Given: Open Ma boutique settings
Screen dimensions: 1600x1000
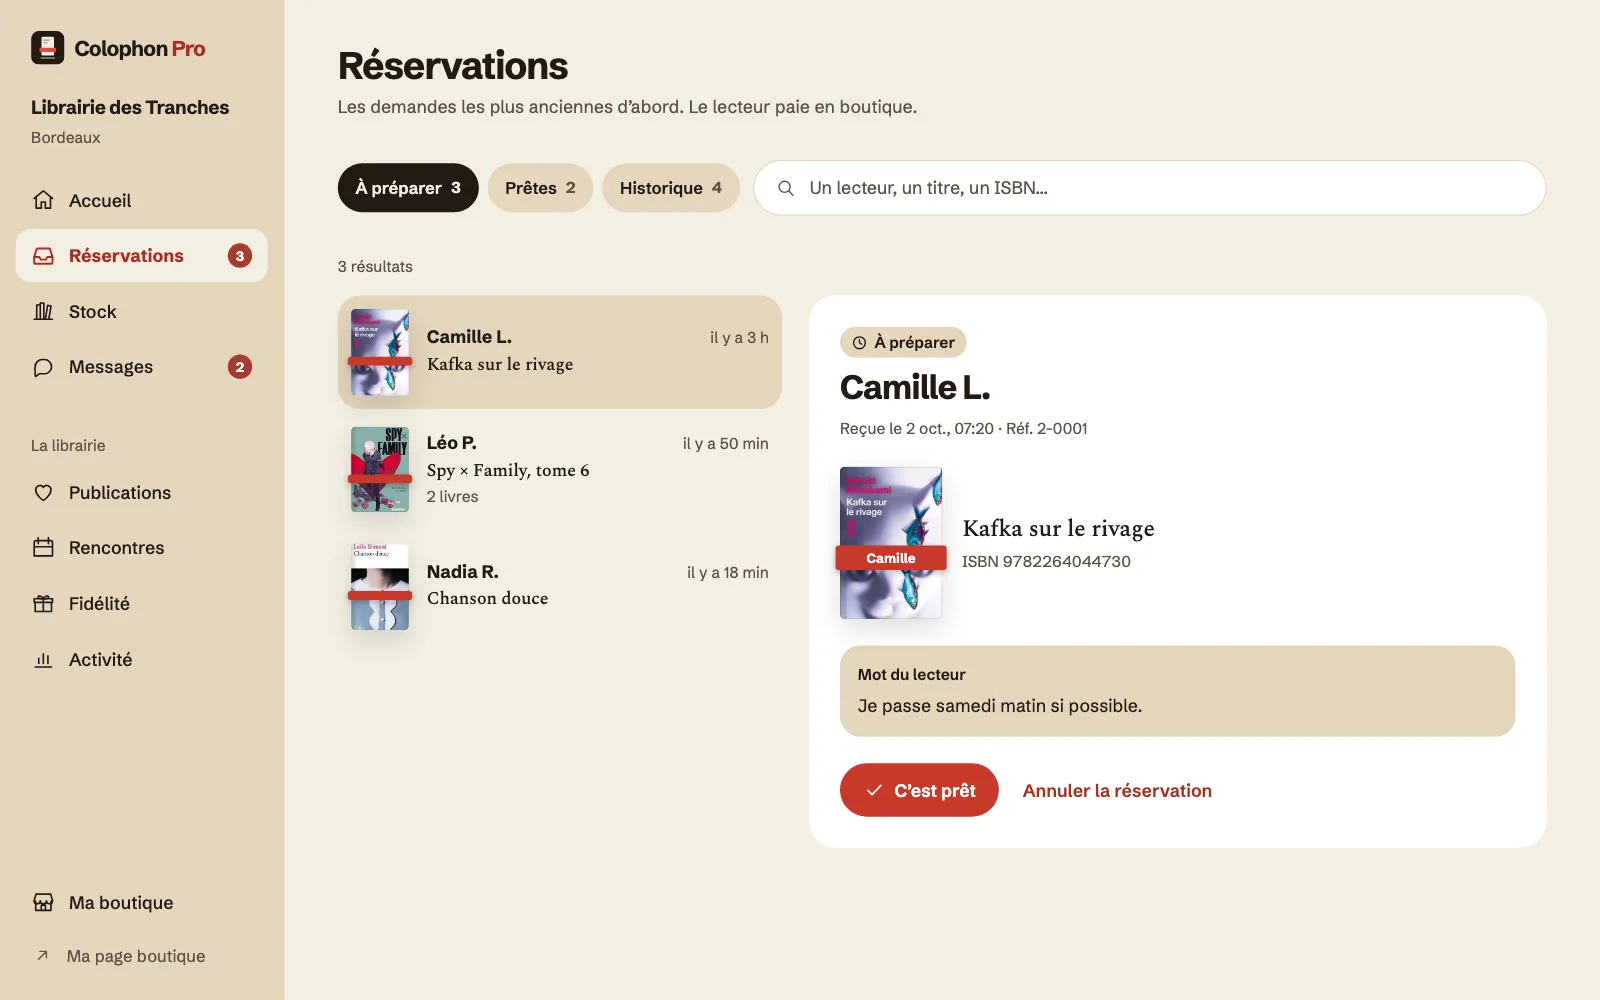Looking at the screenshot, I should (142, 903).
